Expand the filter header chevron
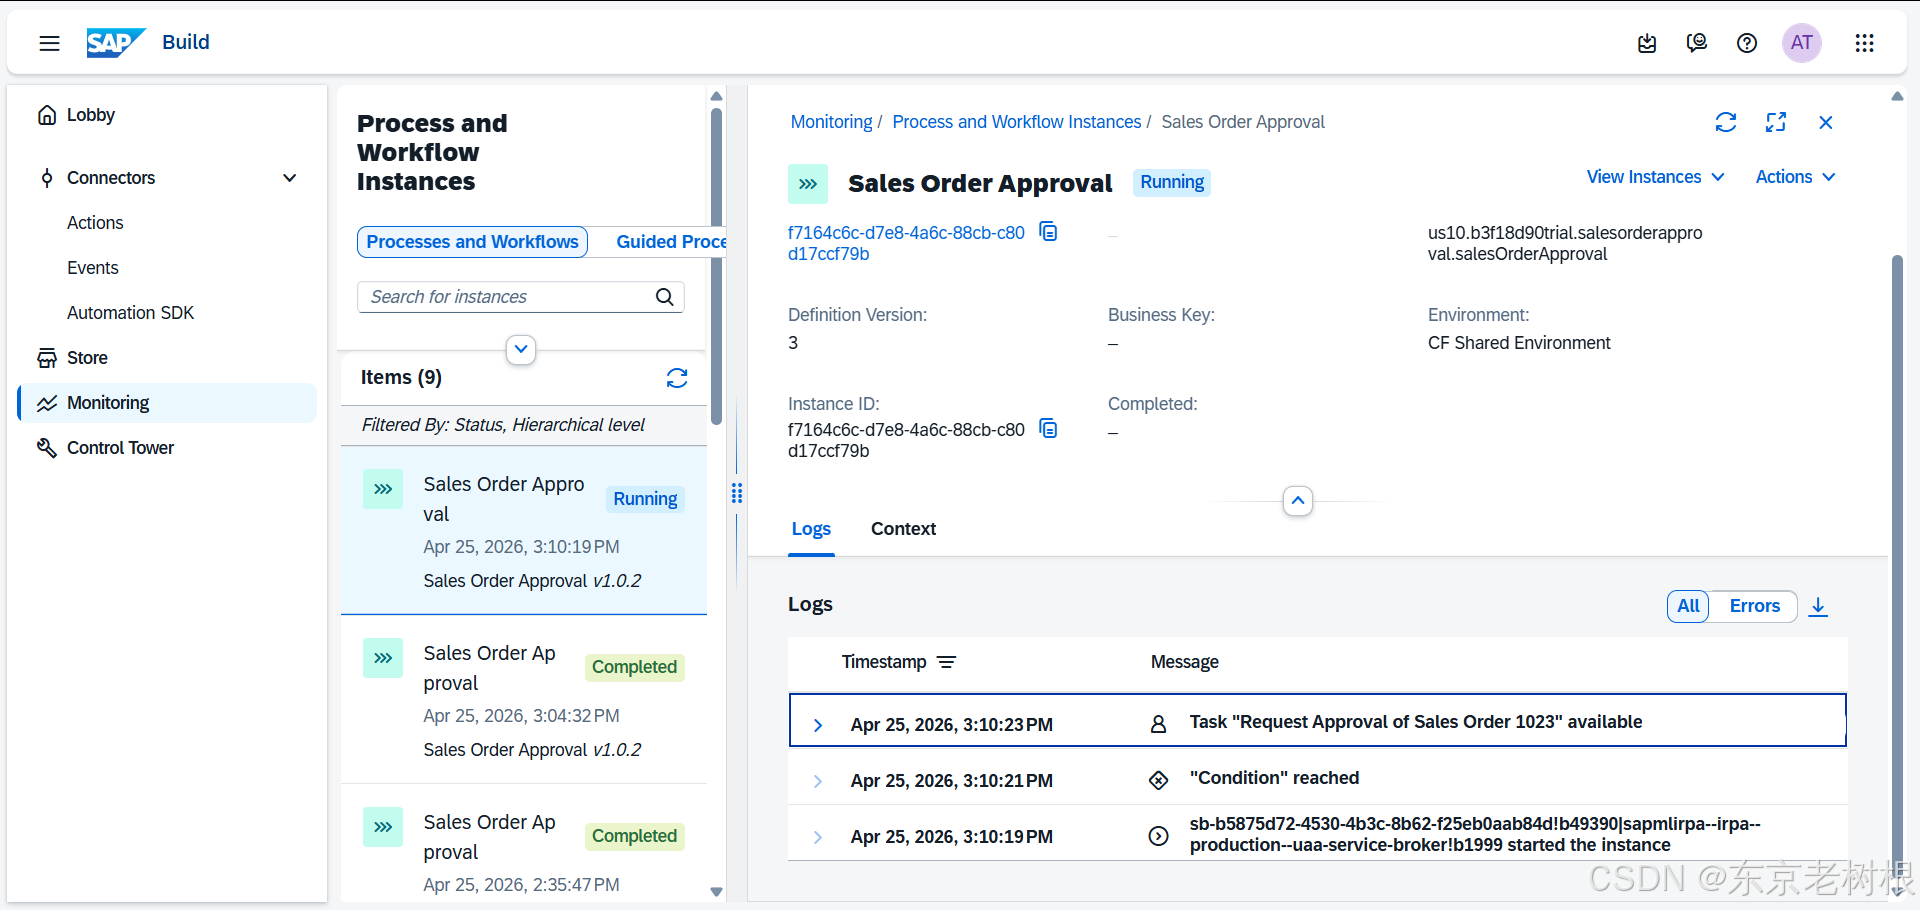The height and width of the screenshot is (910, 1920). [521, 349]
